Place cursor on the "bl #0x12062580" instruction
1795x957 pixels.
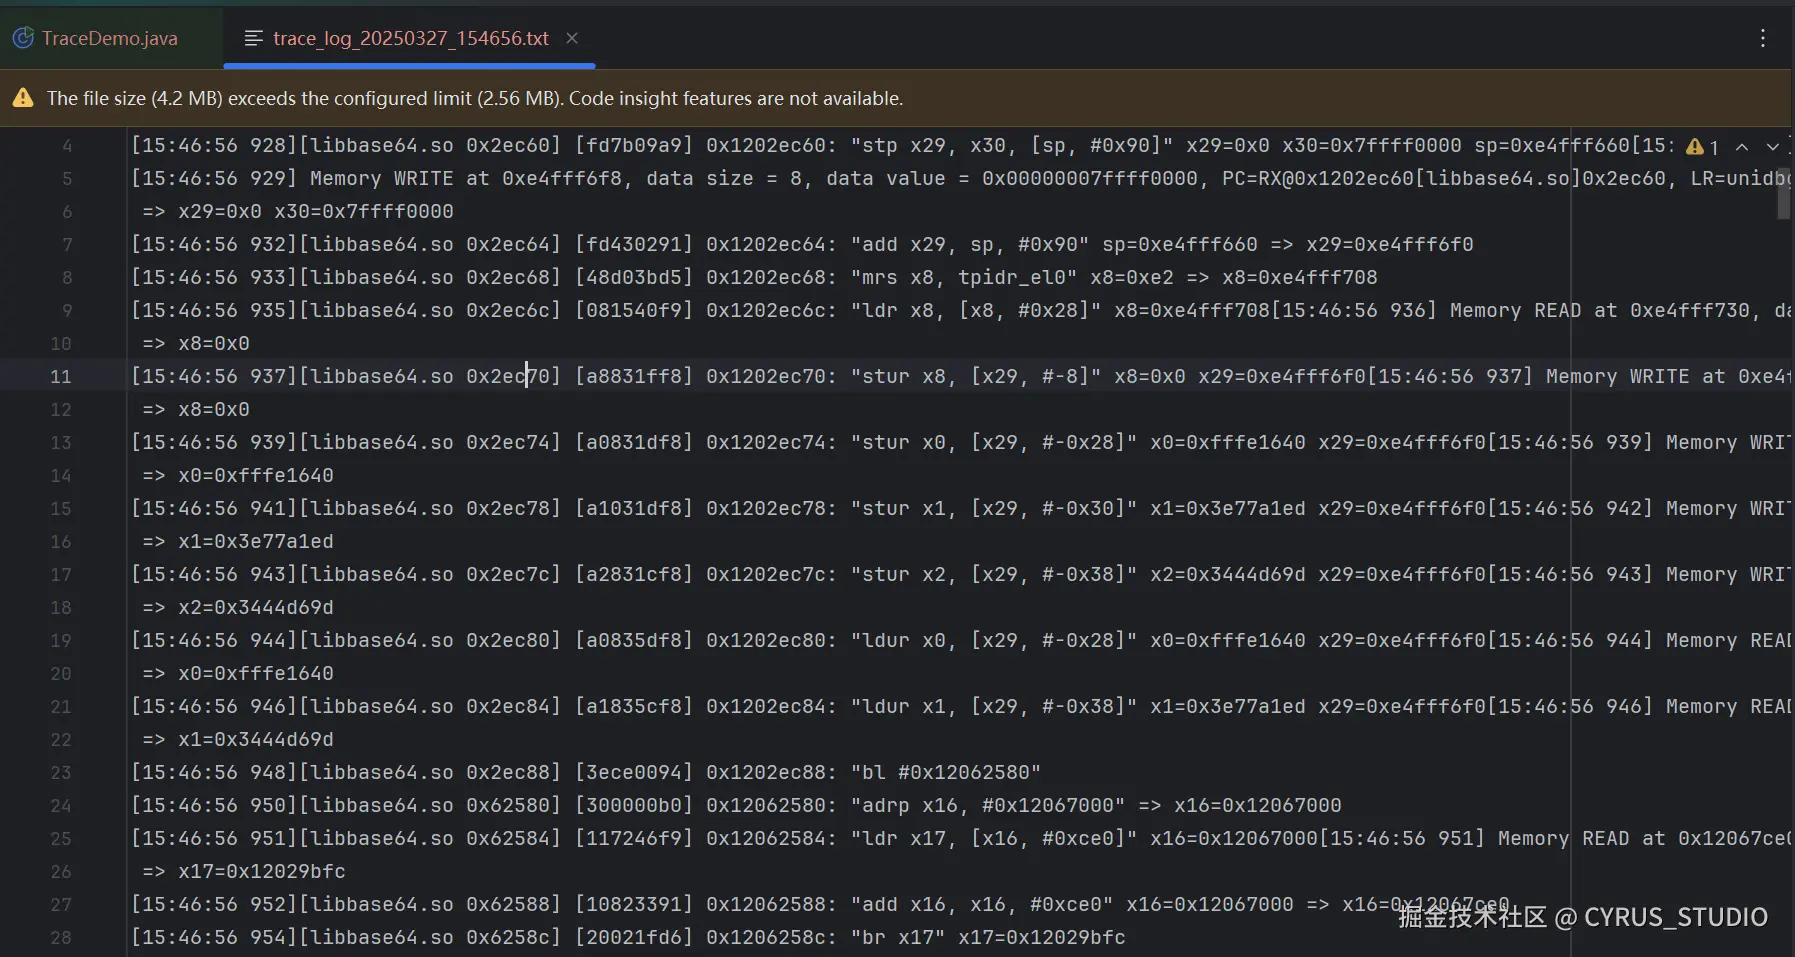point(946,772)
